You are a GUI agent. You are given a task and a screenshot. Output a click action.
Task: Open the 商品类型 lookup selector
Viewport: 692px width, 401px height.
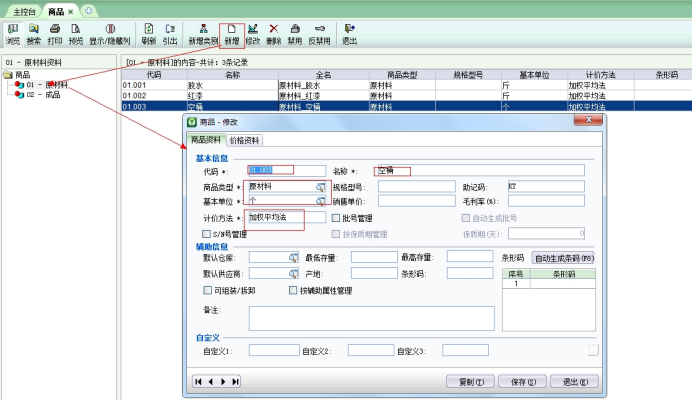click(x=321, y=187)
